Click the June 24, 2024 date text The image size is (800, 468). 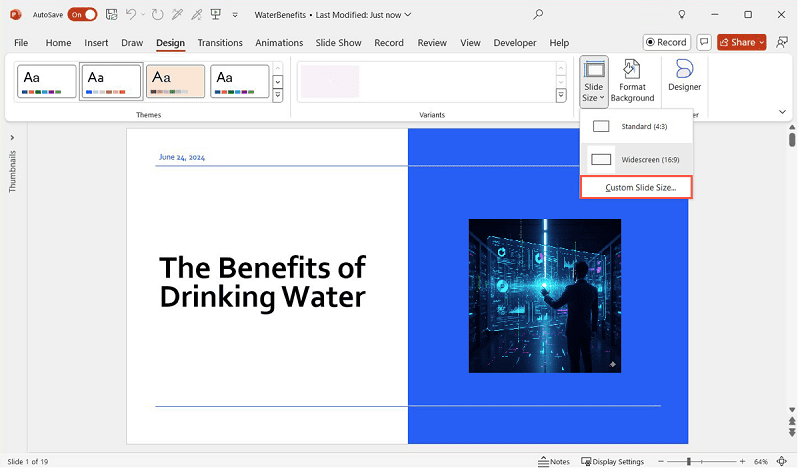click(182, 157)
